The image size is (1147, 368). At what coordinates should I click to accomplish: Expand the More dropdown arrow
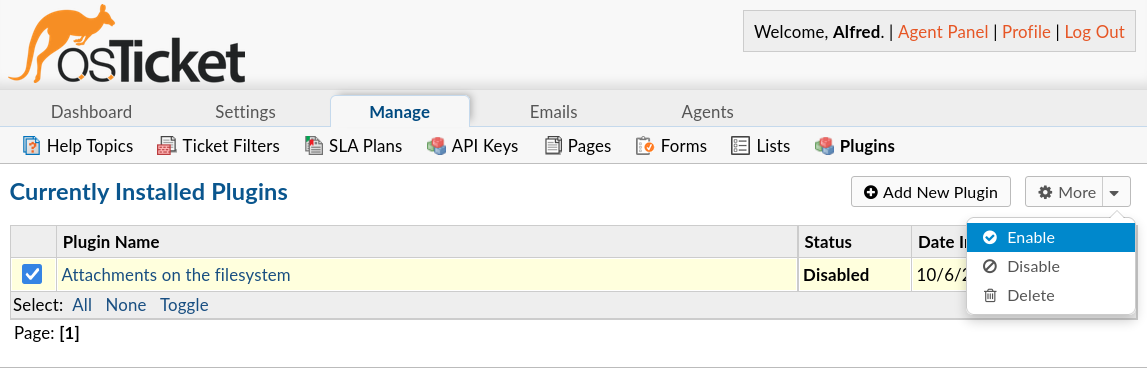point(1114,192)
